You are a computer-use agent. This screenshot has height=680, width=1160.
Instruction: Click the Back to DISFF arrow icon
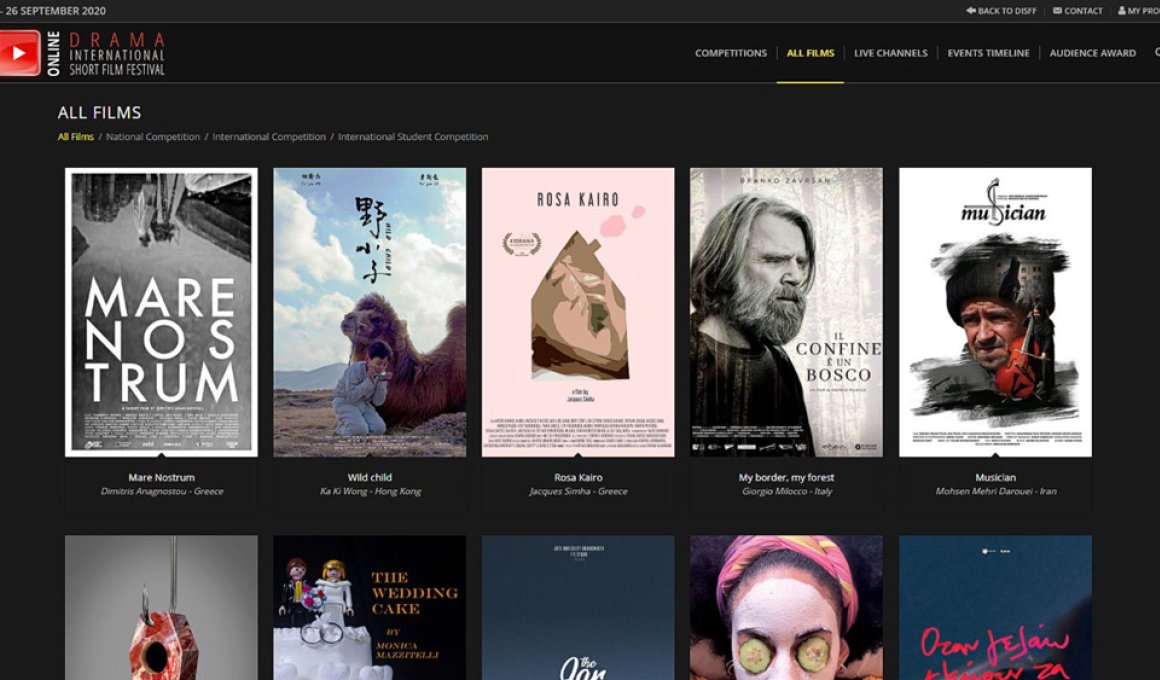[971, 11]
